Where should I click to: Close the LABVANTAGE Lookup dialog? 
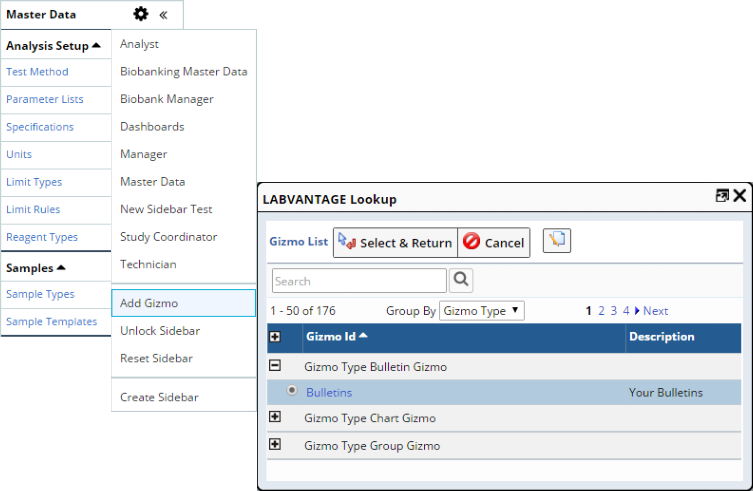(740, 195)
